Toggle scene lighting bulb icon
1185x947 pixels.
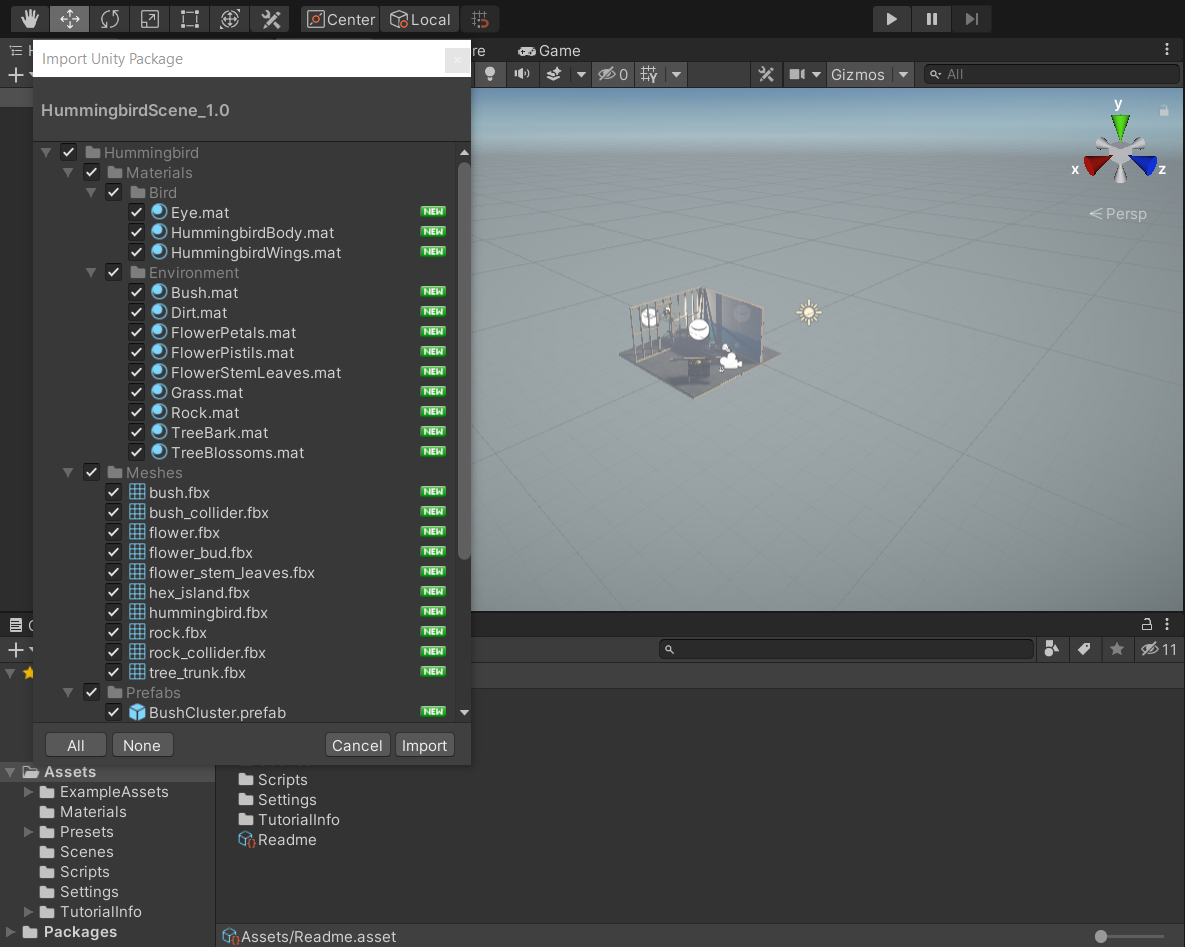click(x=490, y=74)
